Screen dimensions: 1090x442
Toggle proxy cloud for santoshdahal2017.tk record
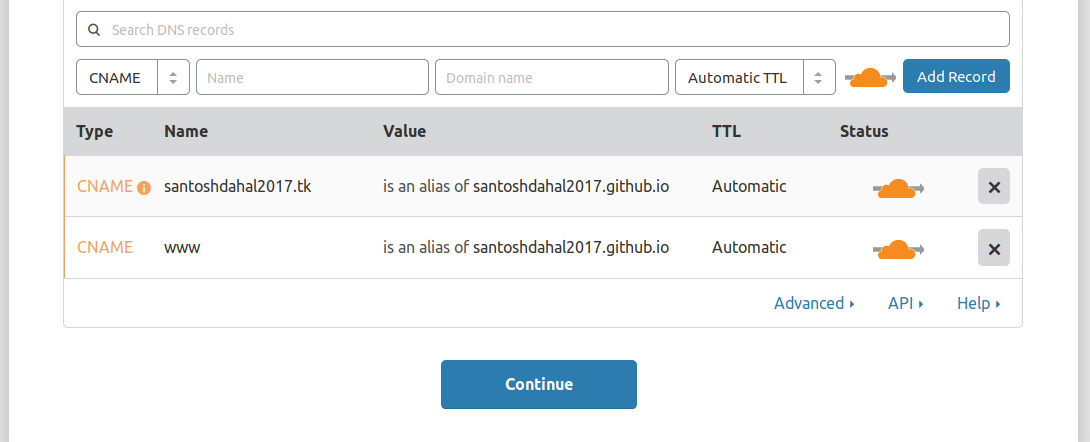coord(898,187)
